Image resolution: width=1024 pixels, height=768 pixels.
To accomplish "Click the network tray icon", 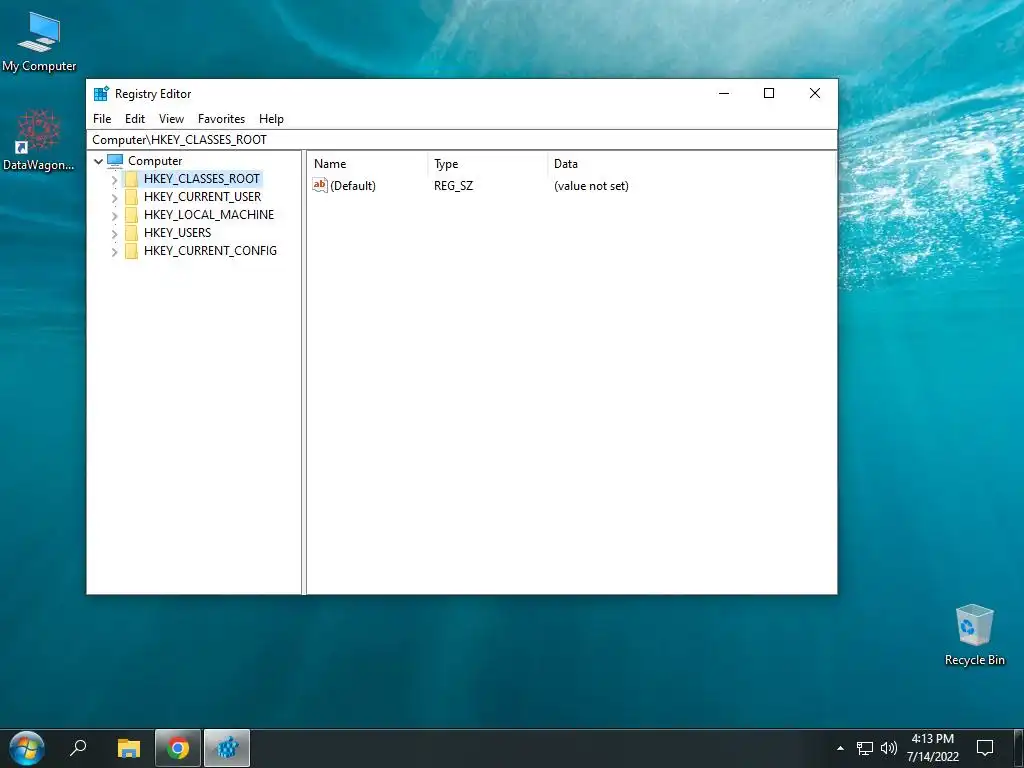I will (865, 748).
